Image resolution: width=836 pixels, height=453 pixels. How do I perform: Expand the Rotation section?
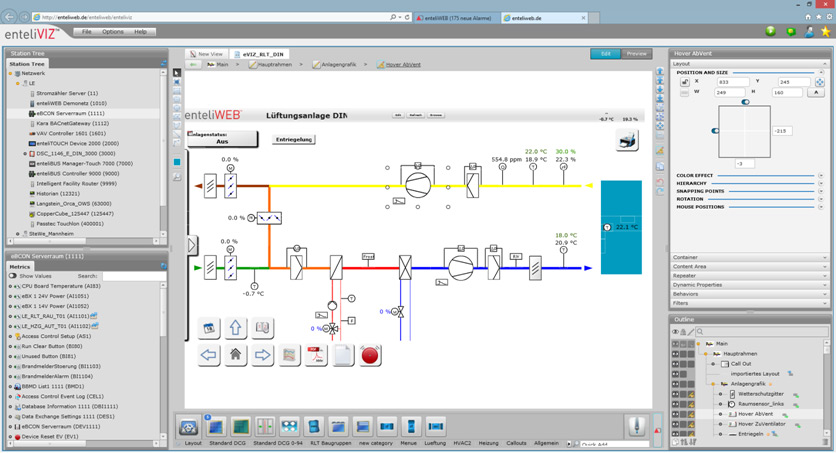click(821, 199)
